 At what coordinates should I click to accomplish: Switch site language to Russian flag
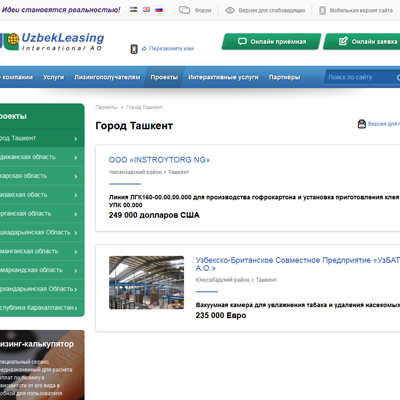click(x=159, y=10)
